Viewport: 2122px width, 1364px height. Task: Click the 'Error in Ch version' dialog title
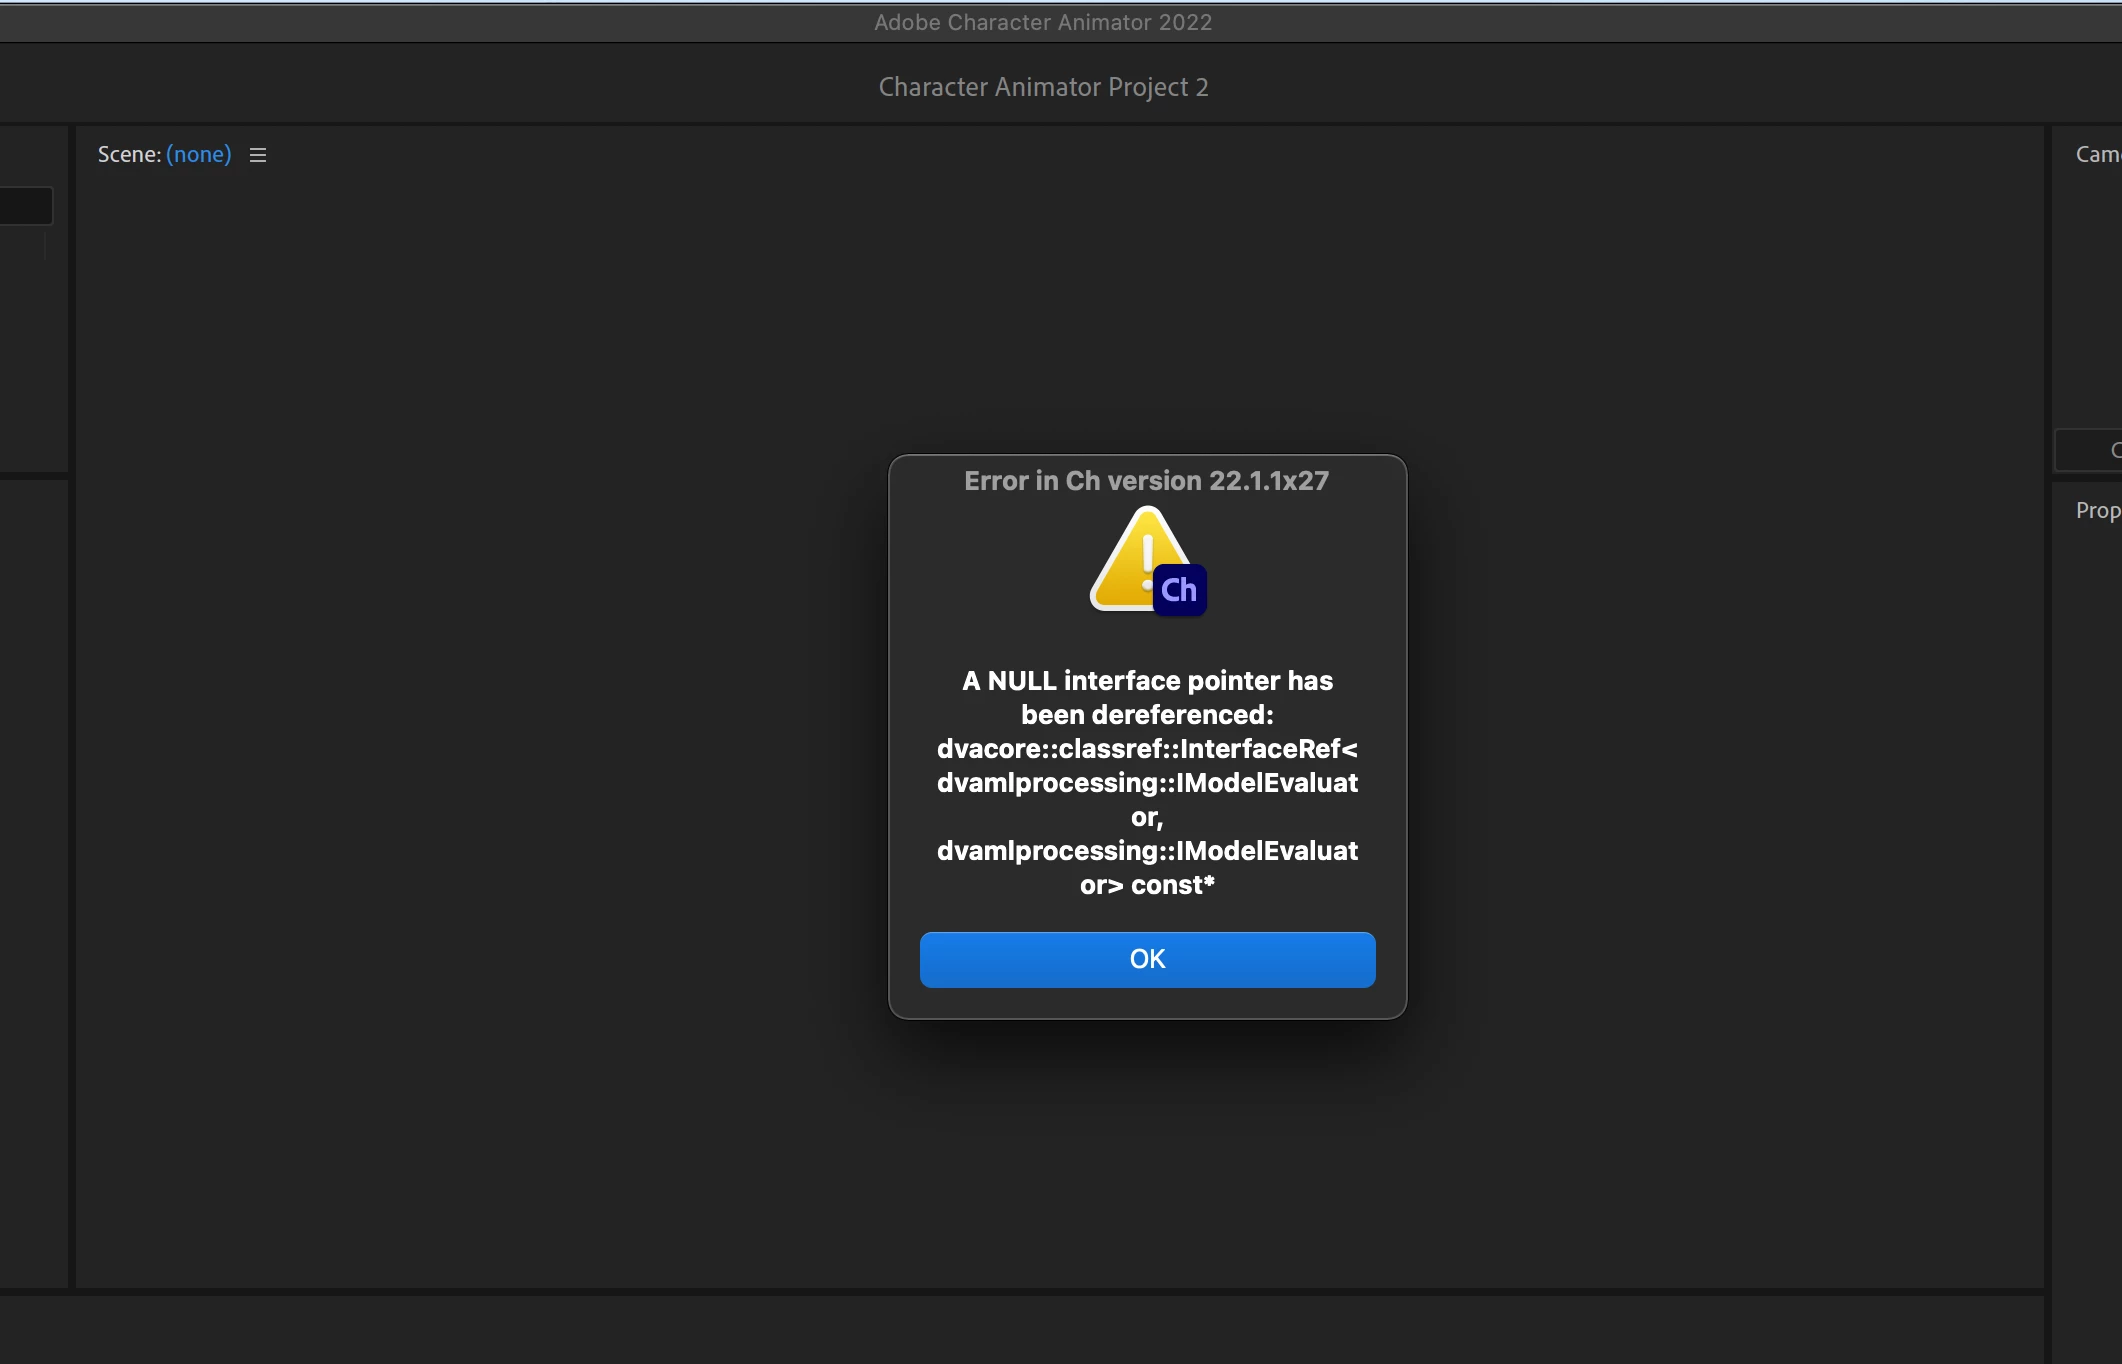[1146, 481]
